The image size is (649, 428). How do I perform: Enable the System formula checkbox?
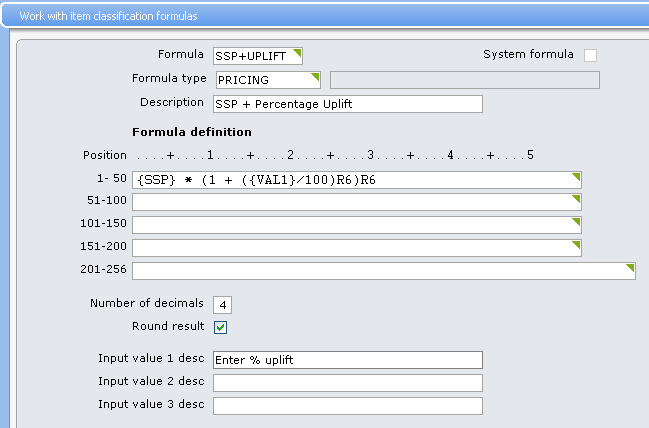[x=591, y=55]
